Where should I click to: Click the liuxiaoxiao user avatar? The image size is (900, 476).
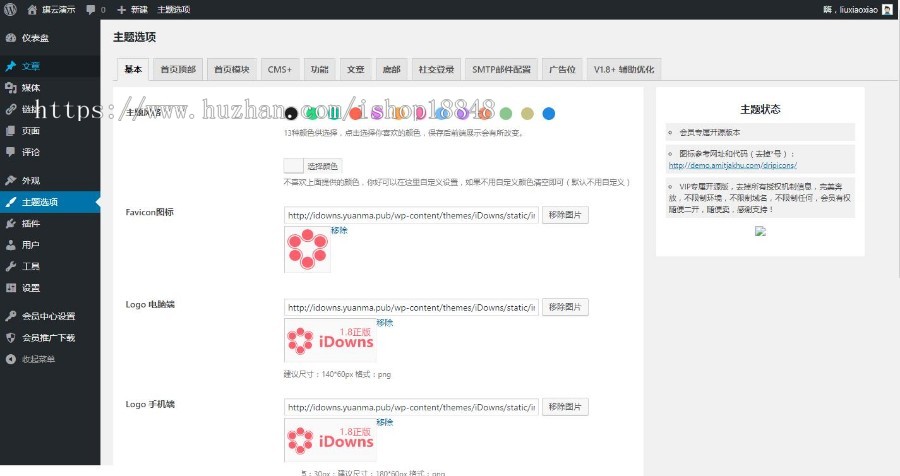tap(887, 9)
